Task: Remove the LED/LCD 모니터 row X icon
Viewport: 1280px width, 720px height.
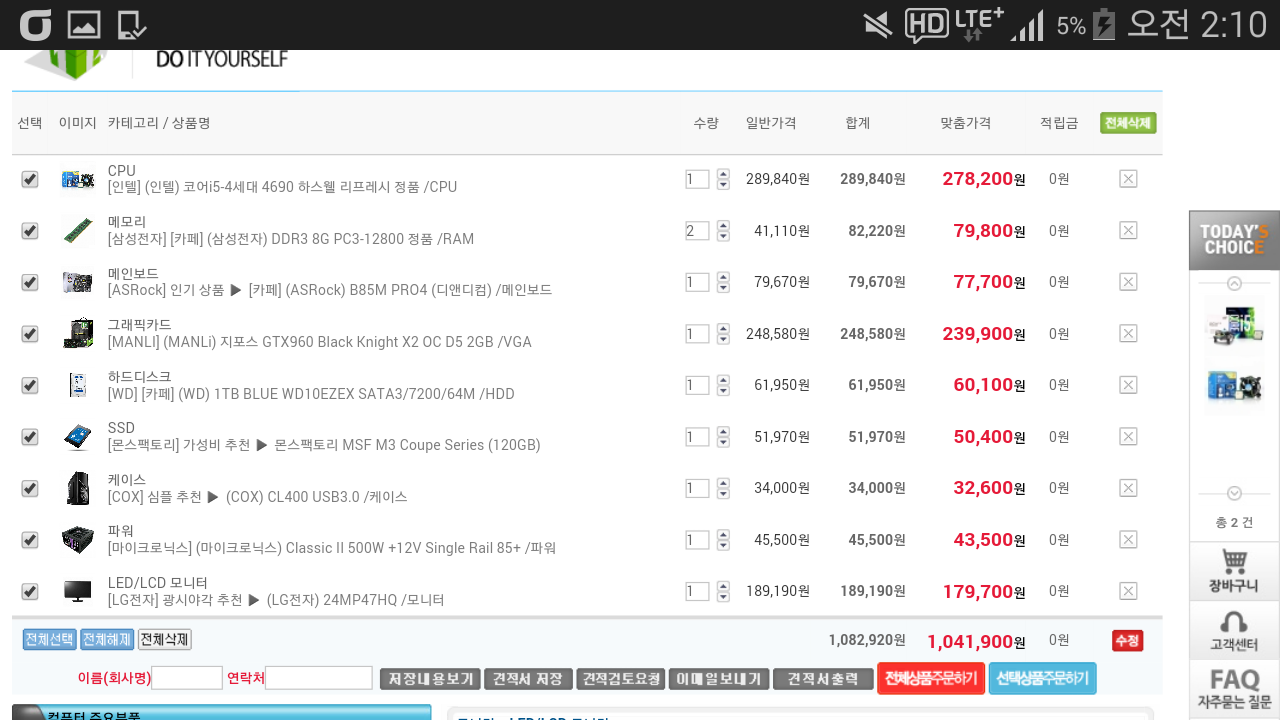Action: click(x=1128, y=591)
